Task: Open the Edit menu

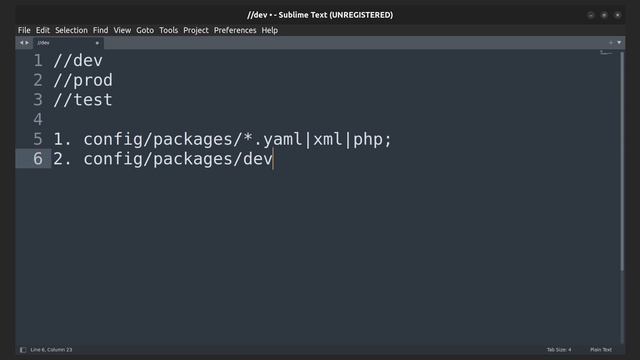Action: (x=42, y=30)
